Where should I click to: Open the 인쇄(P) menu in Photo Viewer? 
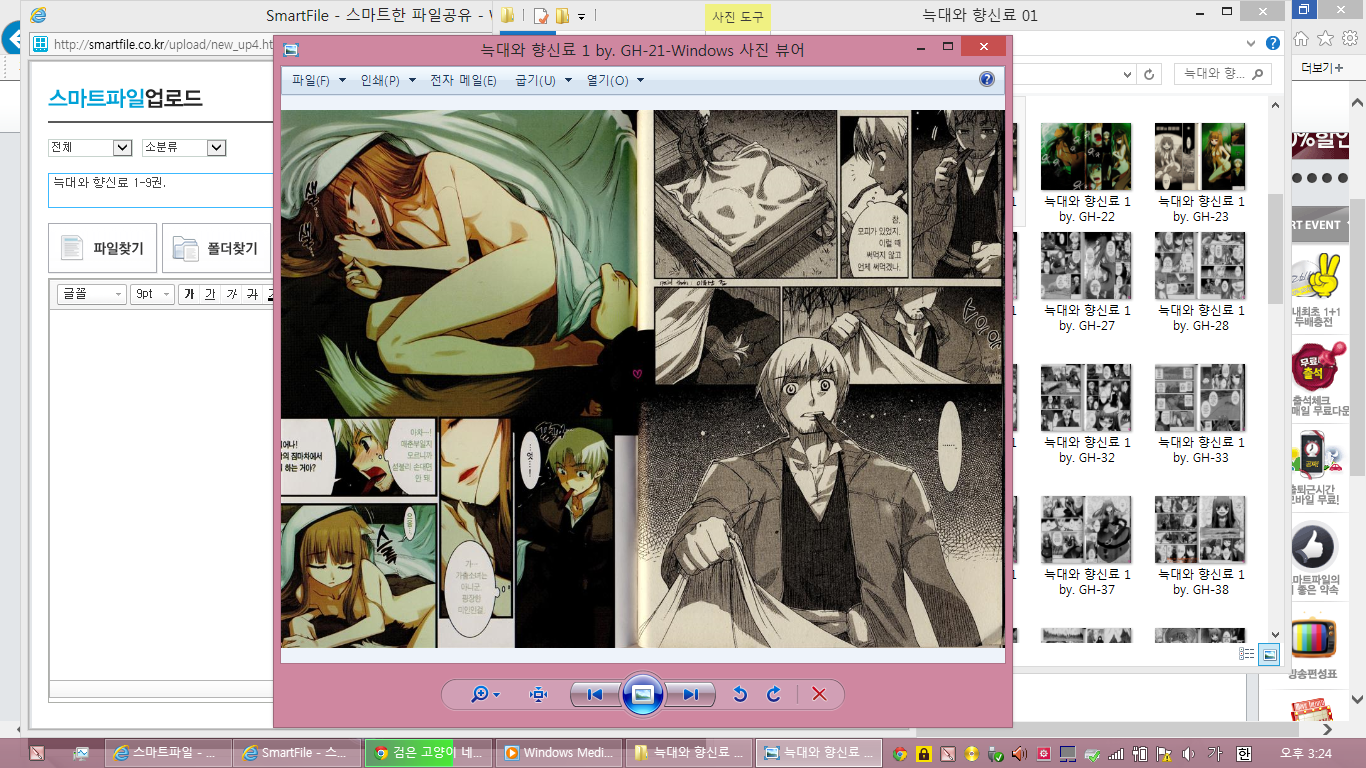click(387, 80)
